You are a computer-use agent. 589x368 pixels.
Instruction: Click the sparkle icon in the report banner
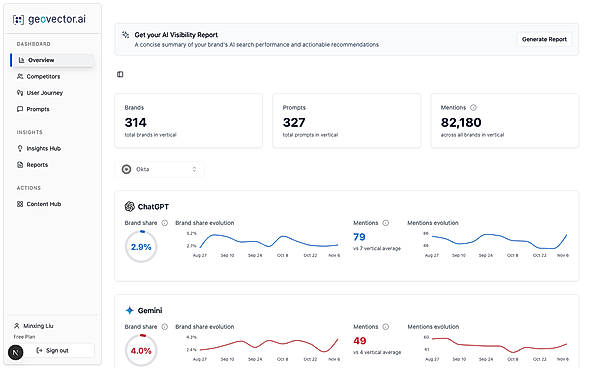click(125, 35)
